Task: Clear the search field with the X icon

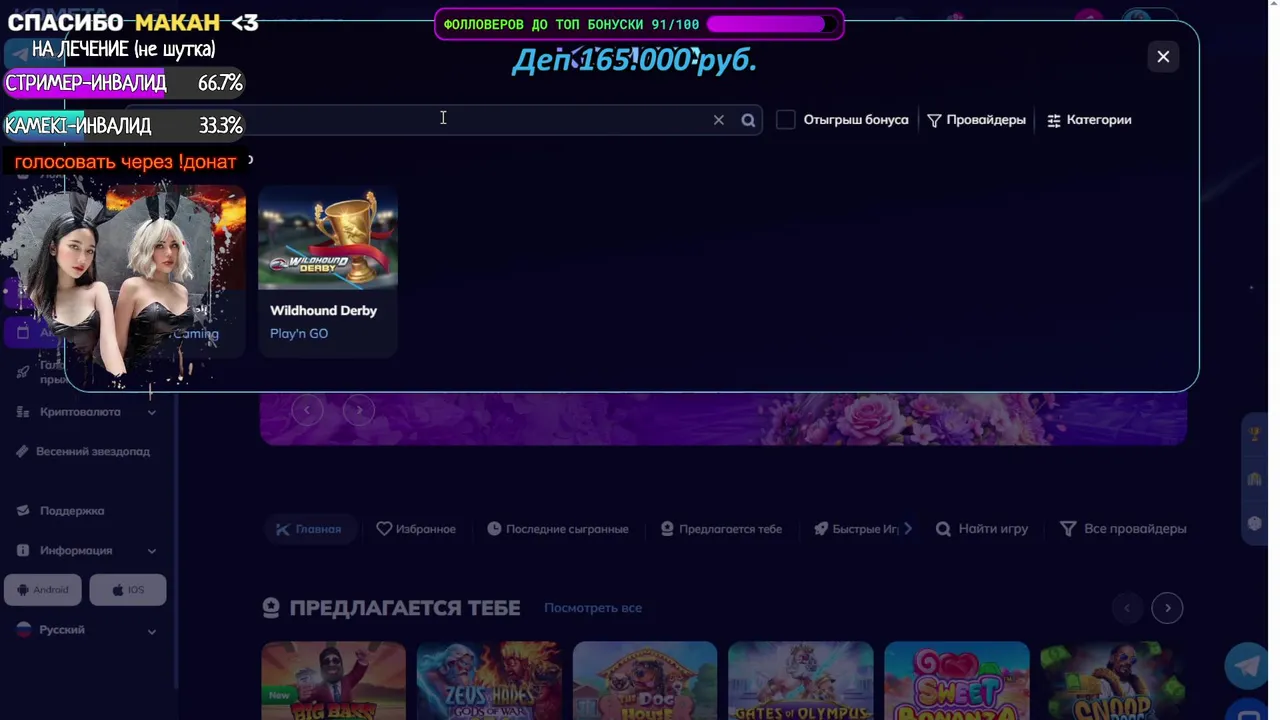Action: [x=718, y=120]
